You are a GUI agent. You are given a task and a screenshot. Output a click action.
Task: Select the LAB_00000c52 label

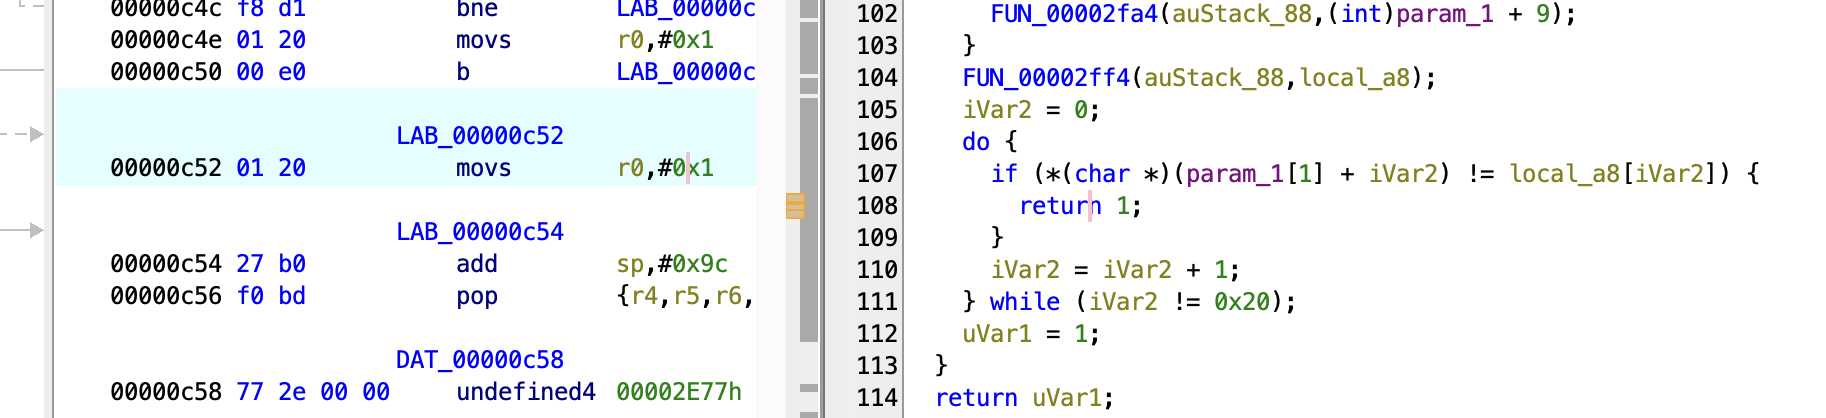(x=480, y=136)
